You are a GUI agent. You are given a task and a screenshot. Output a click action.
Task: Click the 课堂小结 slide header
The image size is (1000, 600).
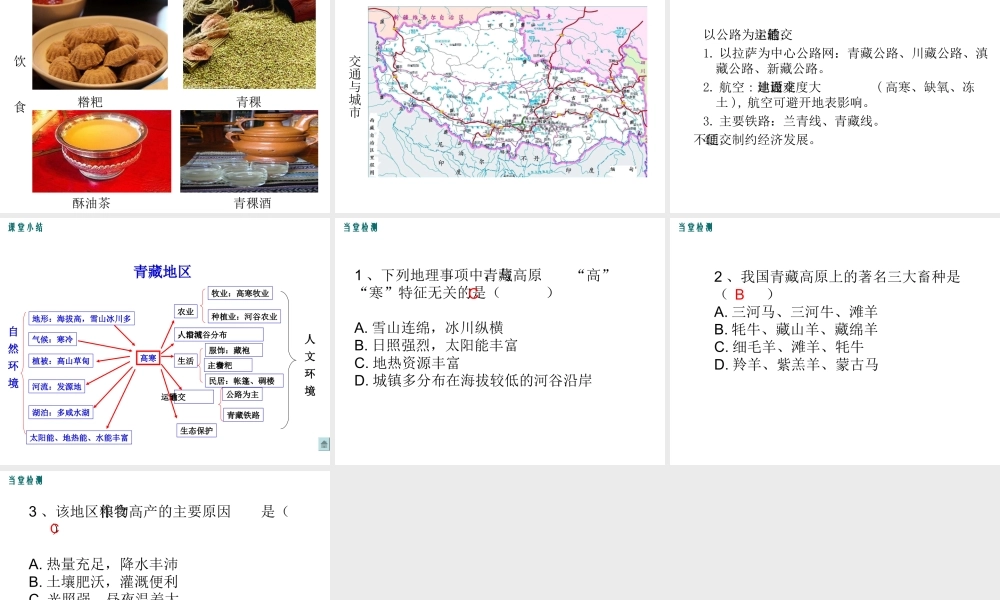point(26,227)
